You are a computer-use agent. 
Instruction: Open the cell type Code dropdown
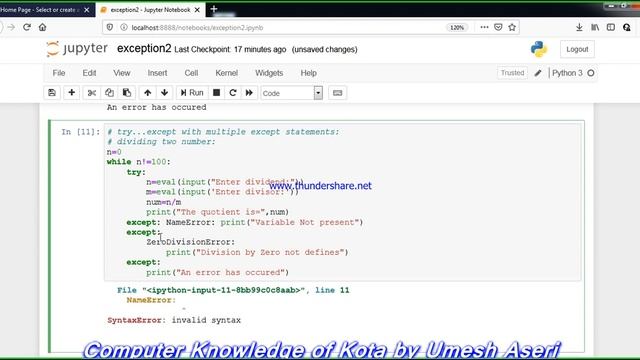tap(292, 93)
